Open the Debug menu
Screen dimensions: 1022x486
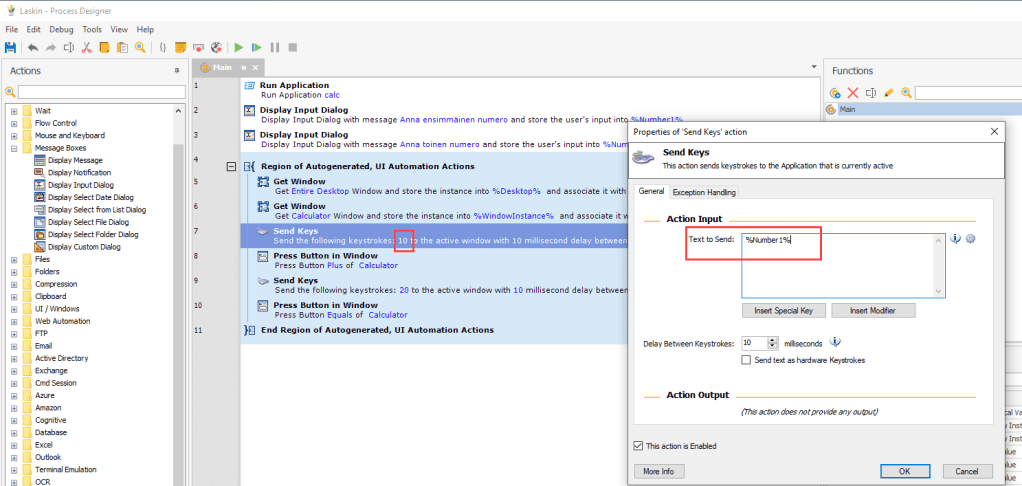tap(61, 30)
